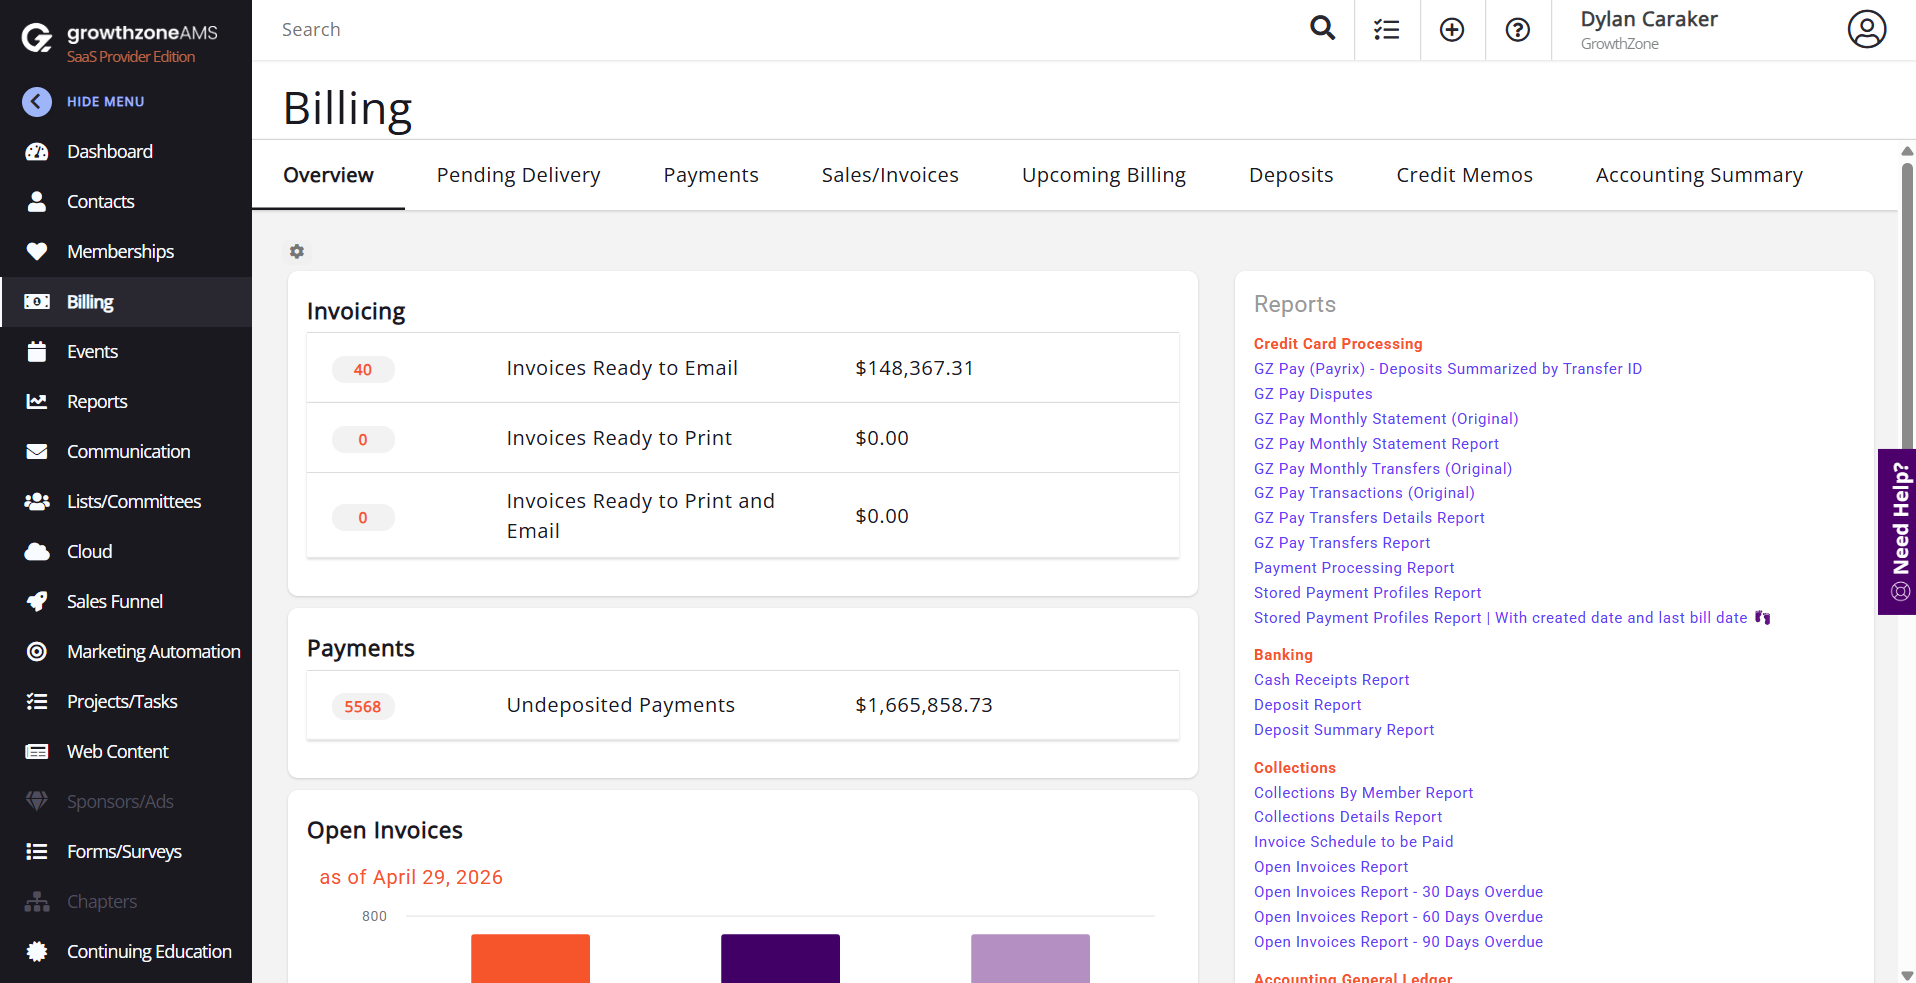Click the 40 invoices ready to email badge
This screenshot has width=1916, height=983.
coord(363,370)
